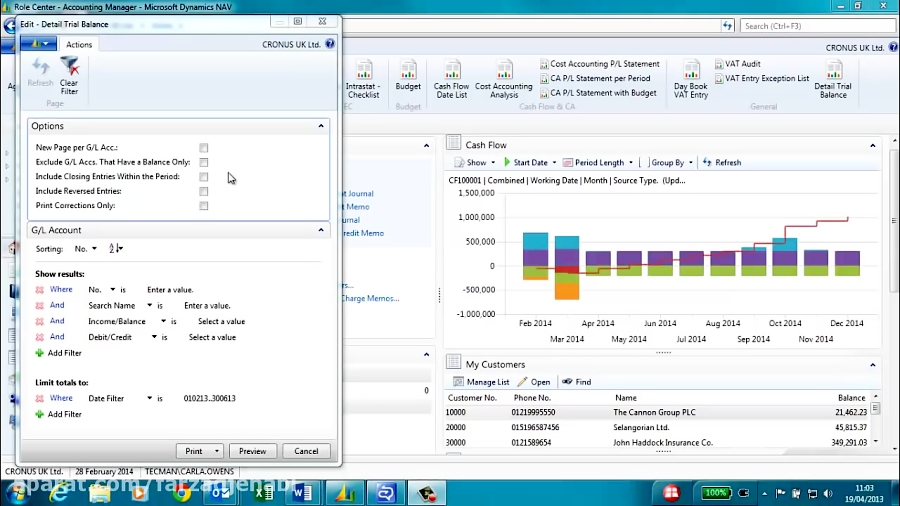Screen dimensions: 900x506
Task: Open the Debit/Credit field dropdown
Action: [x=154, y=337]
